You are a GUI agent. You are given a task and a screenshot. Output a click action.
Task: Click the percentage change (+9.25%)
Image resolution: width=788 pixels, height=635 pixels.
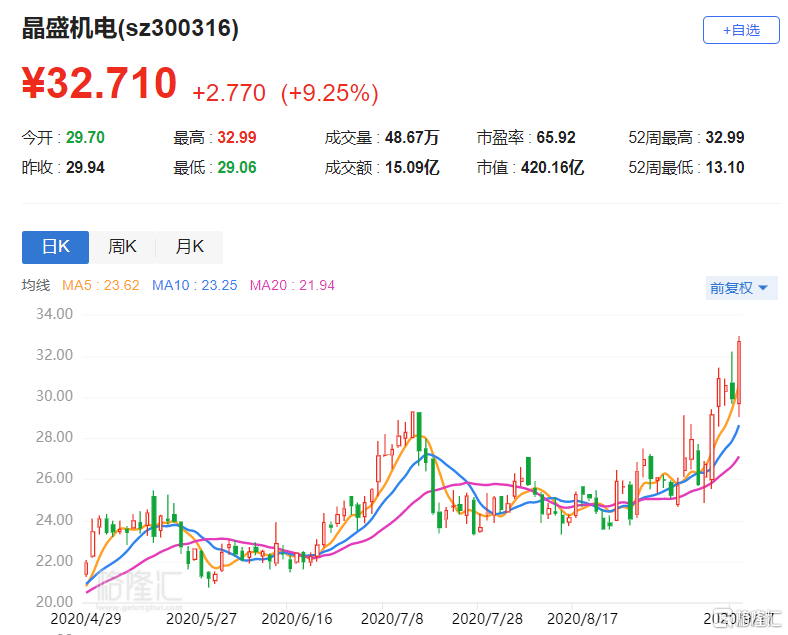coord(330,93)
